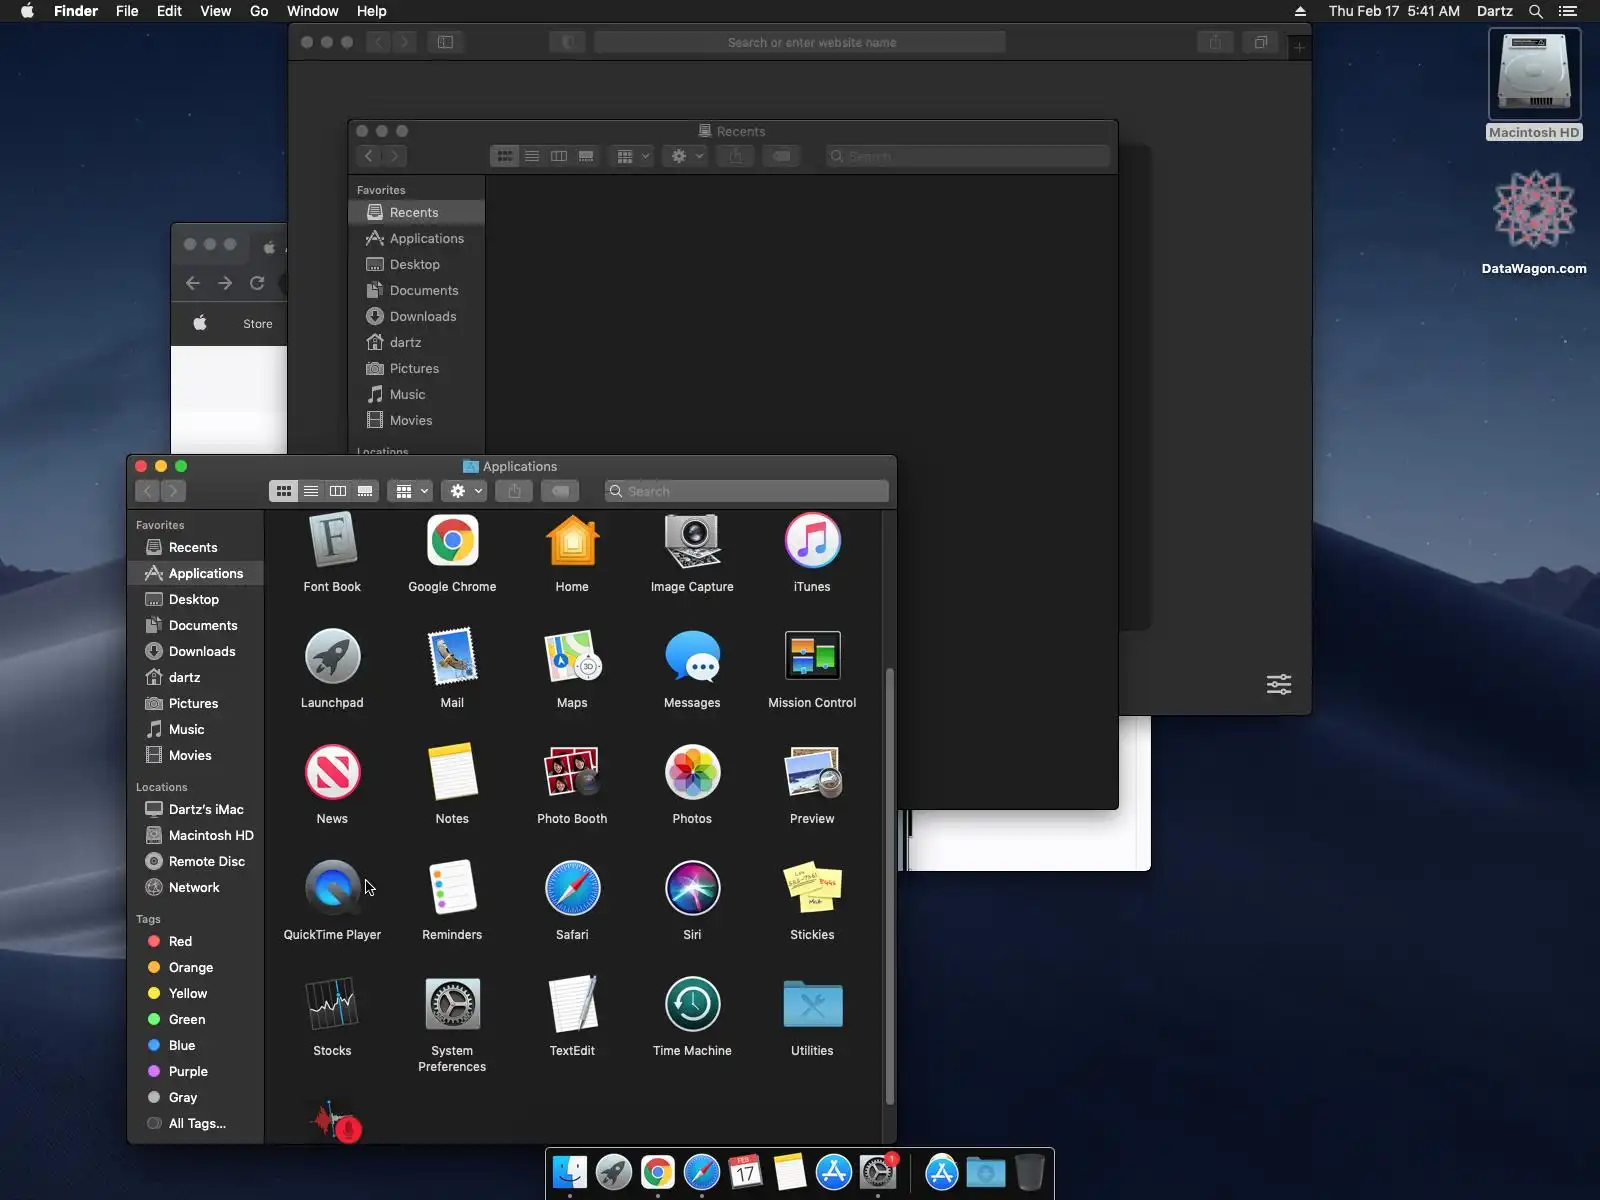Open Downloads in Applications window sidebar
The height and width of the screenshot is (1200, 1600).
(x=196, y=651)
